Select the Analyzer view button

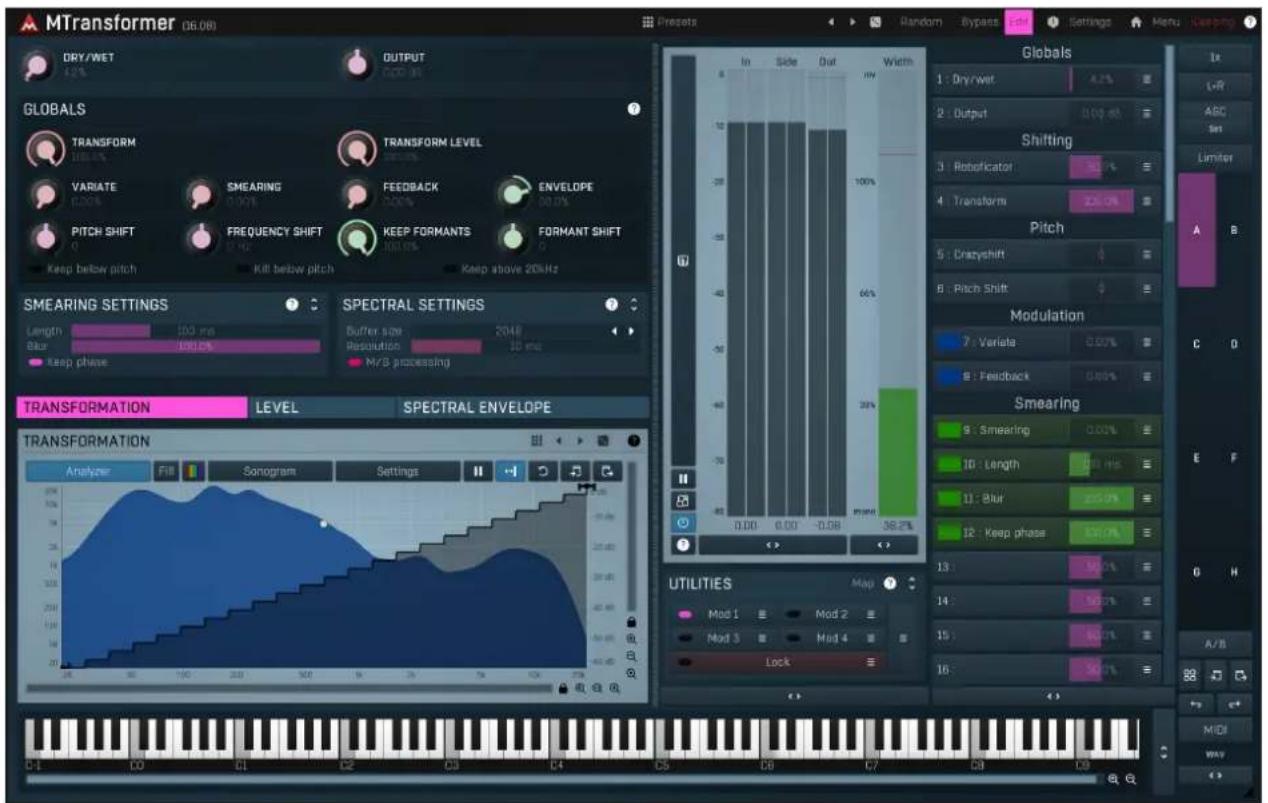(88, 471)
